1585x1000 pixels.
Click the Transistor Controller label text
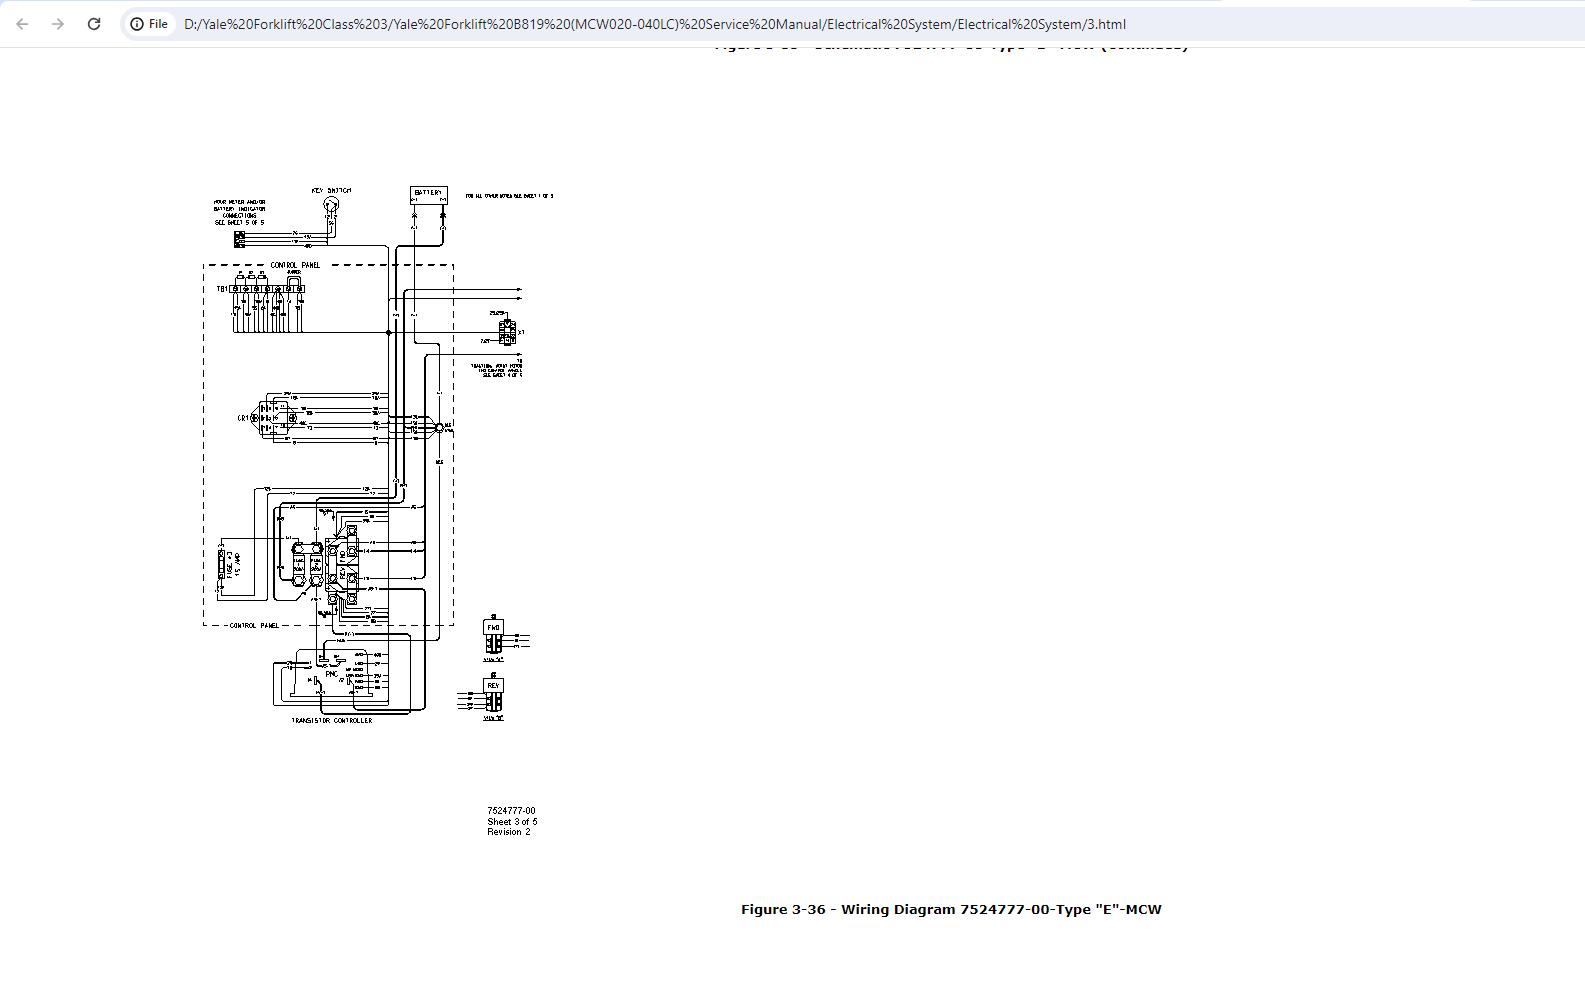point(331,721)
